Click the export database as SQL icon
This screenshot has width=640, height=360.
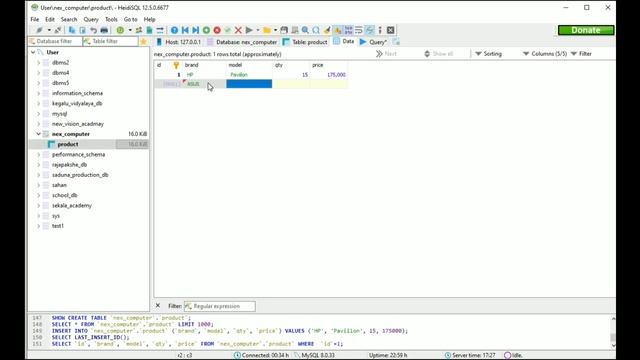(149, 30)
